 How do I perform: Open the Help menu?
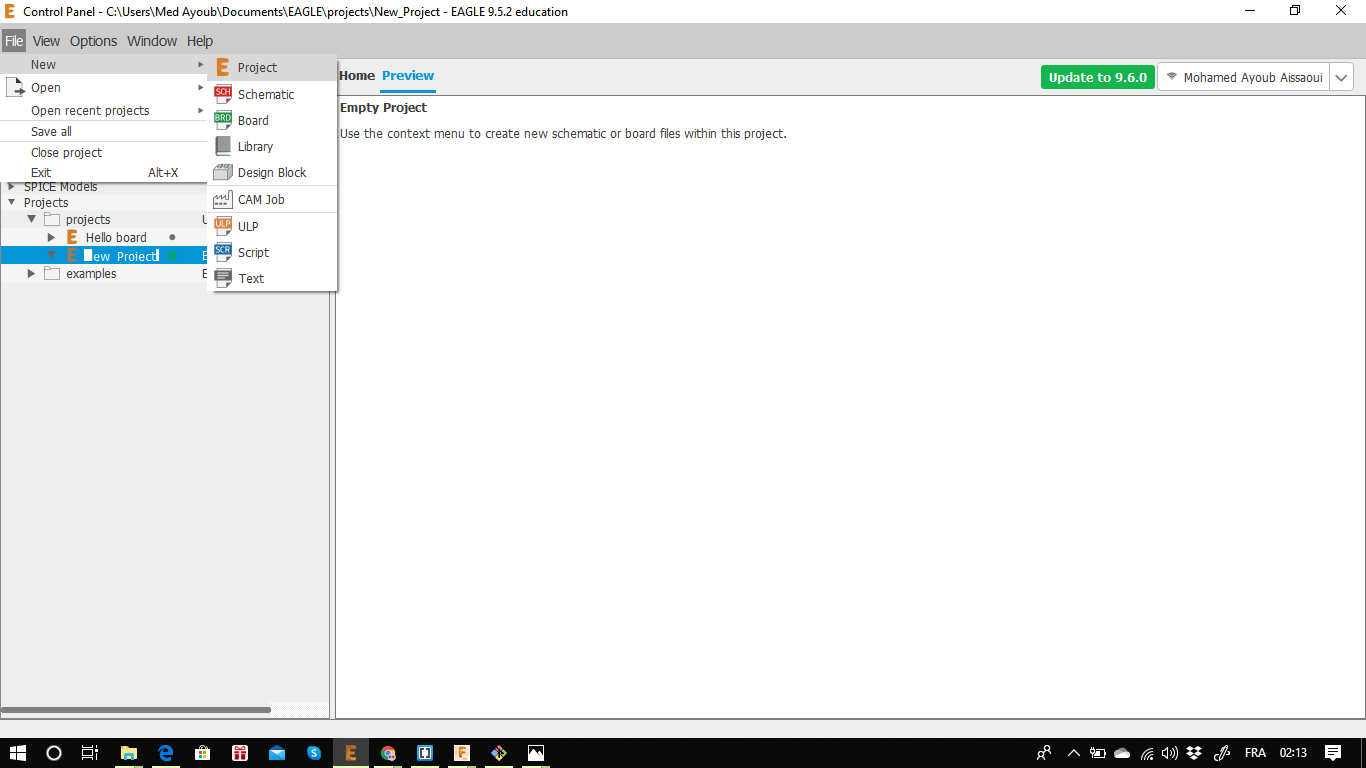(200, 41)
